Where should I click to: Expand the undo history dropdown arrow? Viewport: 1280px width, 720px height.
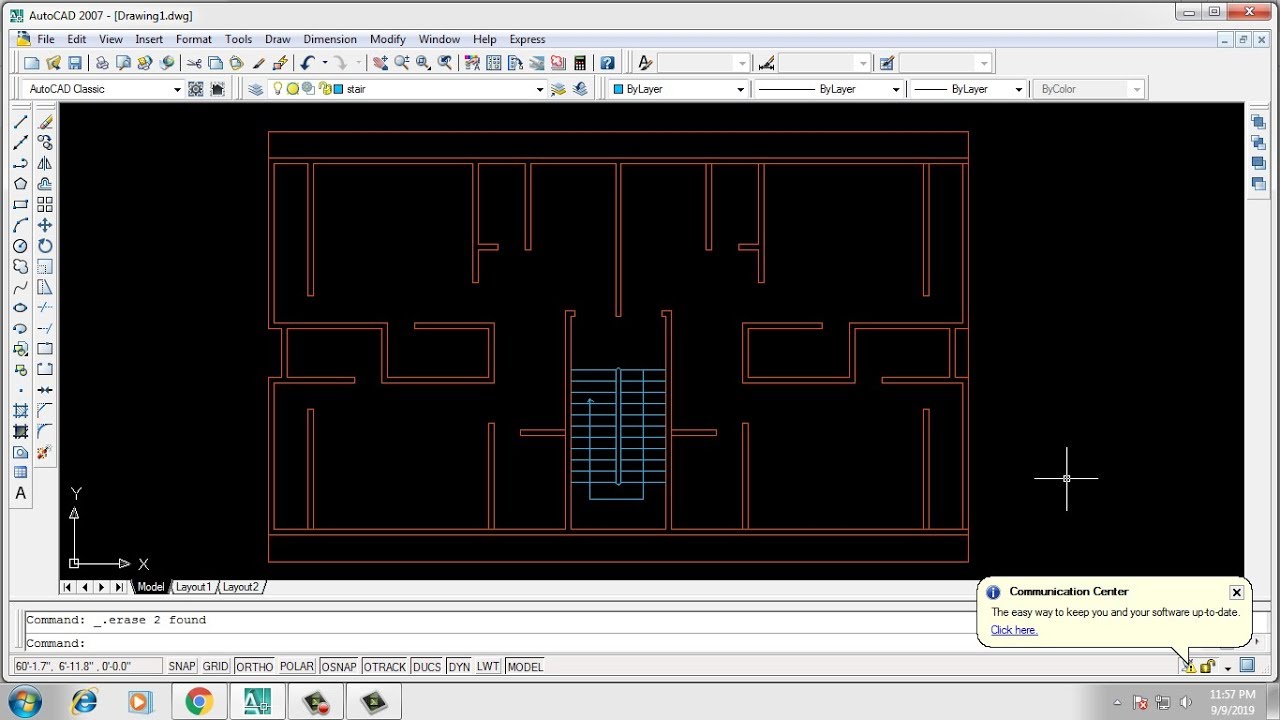pyautogui.click(x=325, y=63)
